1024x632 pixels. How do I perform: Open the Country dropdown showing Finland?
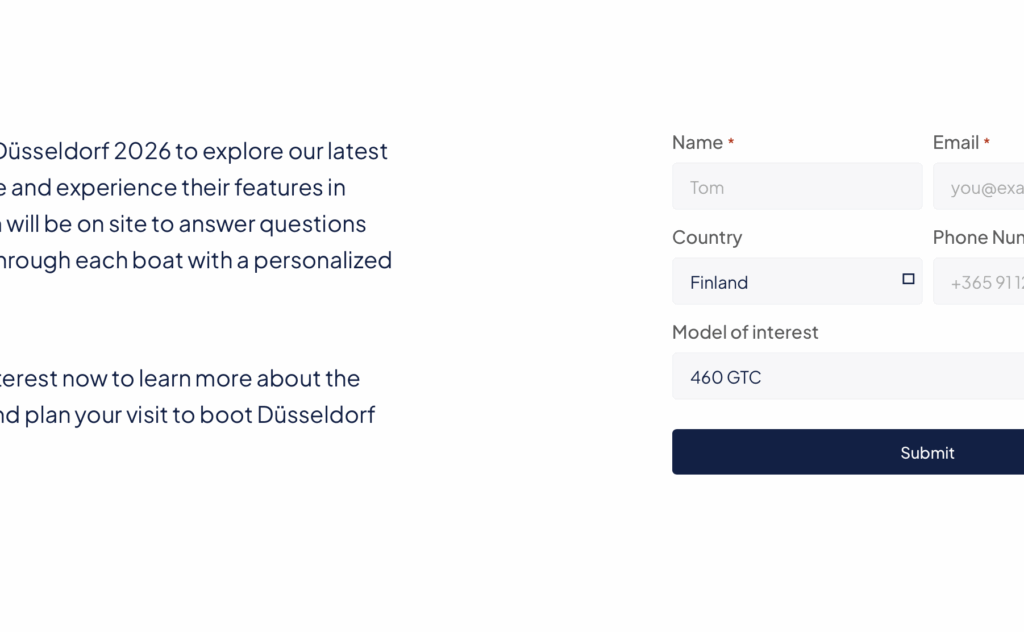click(796, 282)
